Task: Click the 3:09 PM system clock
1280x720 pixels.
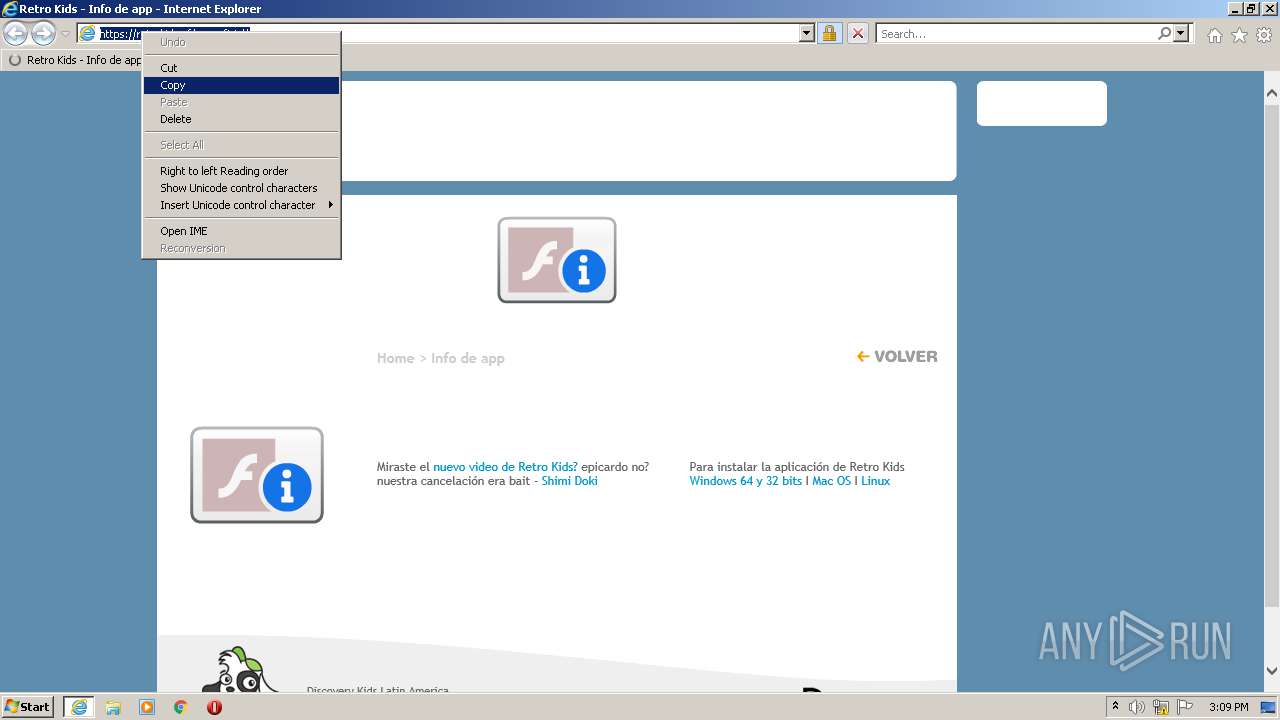Action: click(1228, 707)
